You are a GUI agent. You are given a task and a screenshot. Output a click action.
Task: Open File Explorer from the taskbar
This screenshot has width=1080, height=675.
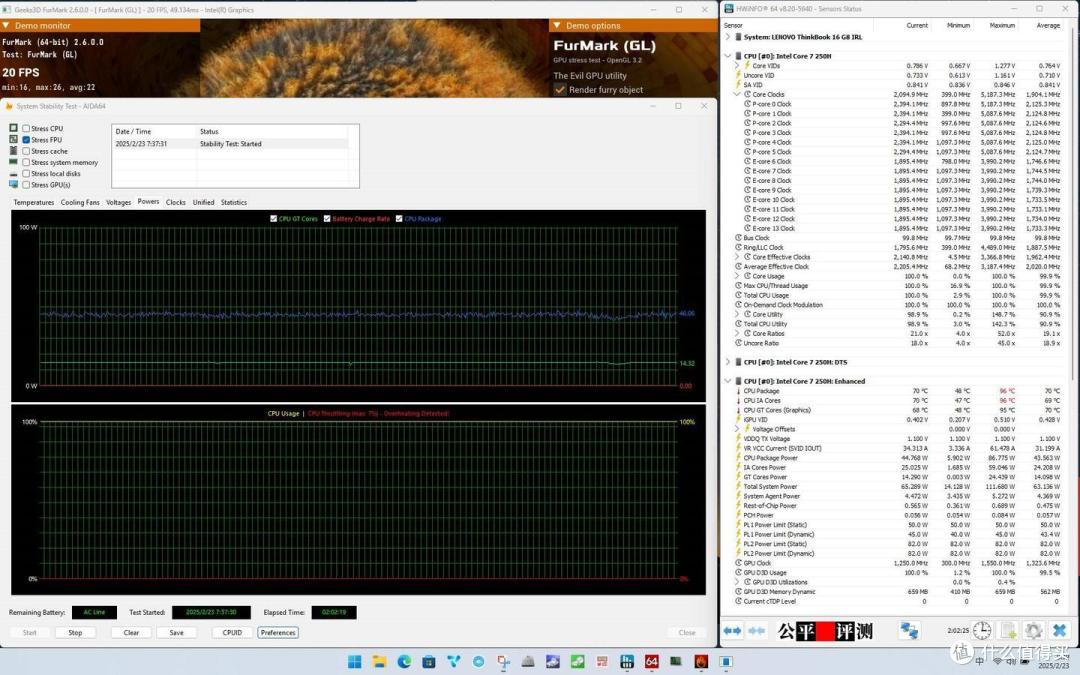click(x=380, y=662)
